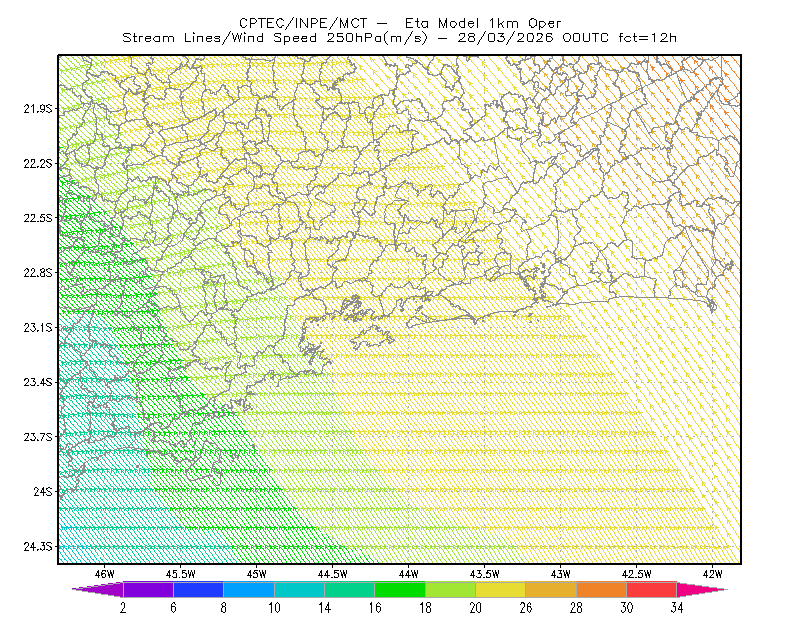Click the legend value '26'
This screenshot has width=800, height=618.
point(526,608)
